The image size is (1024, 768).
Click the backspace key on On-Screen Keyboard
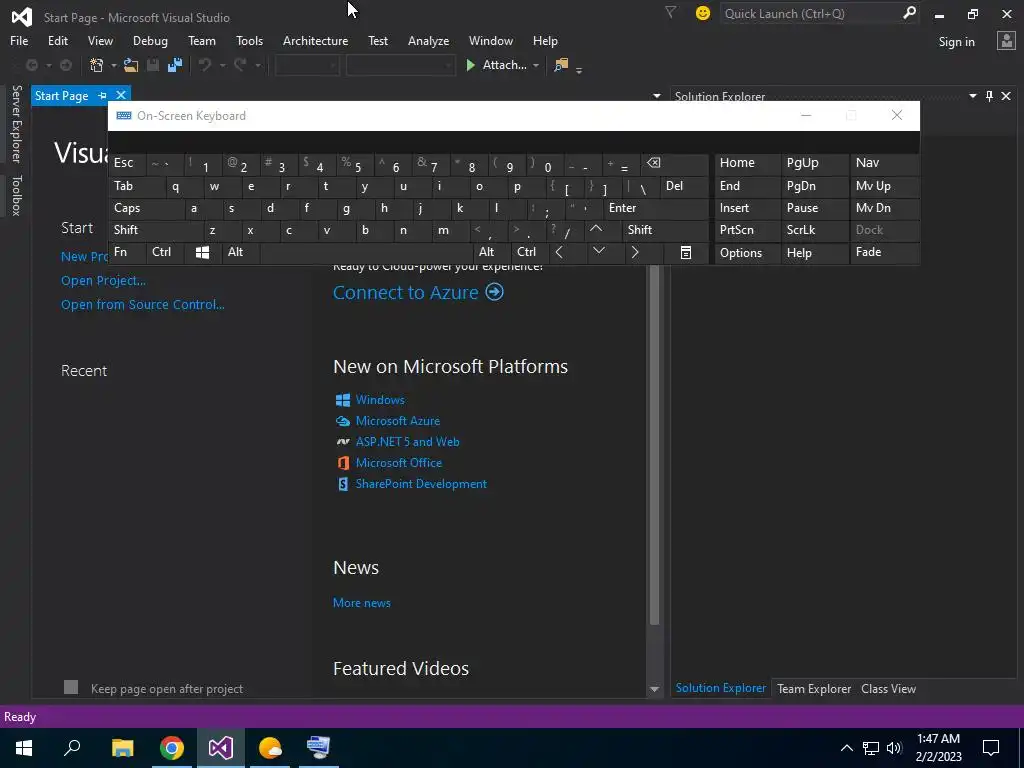point(653,163)
